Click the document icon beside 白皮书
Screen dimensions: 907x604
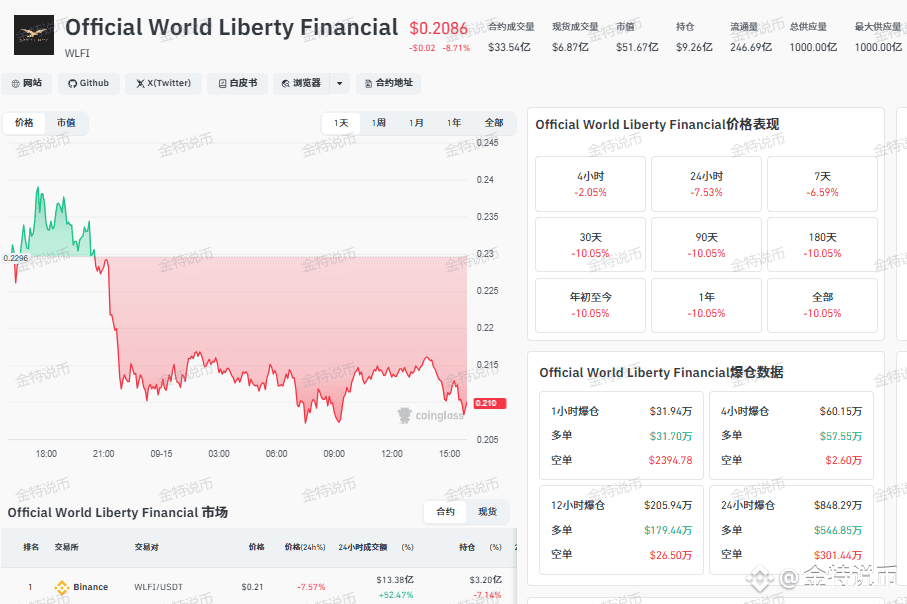pyautogui.click(x=222, y=84)
